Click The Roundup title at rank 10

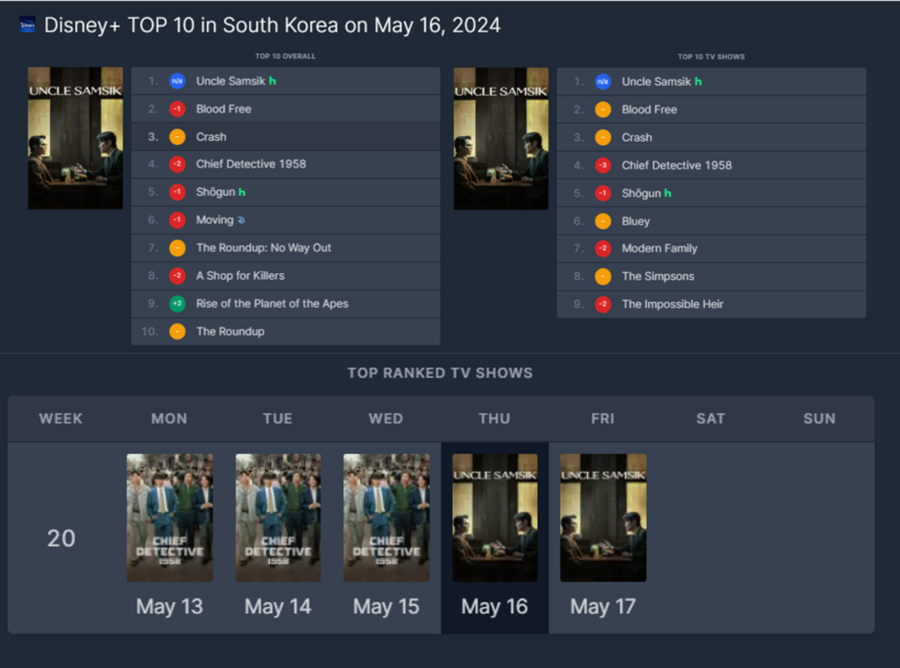click(230, 331)
